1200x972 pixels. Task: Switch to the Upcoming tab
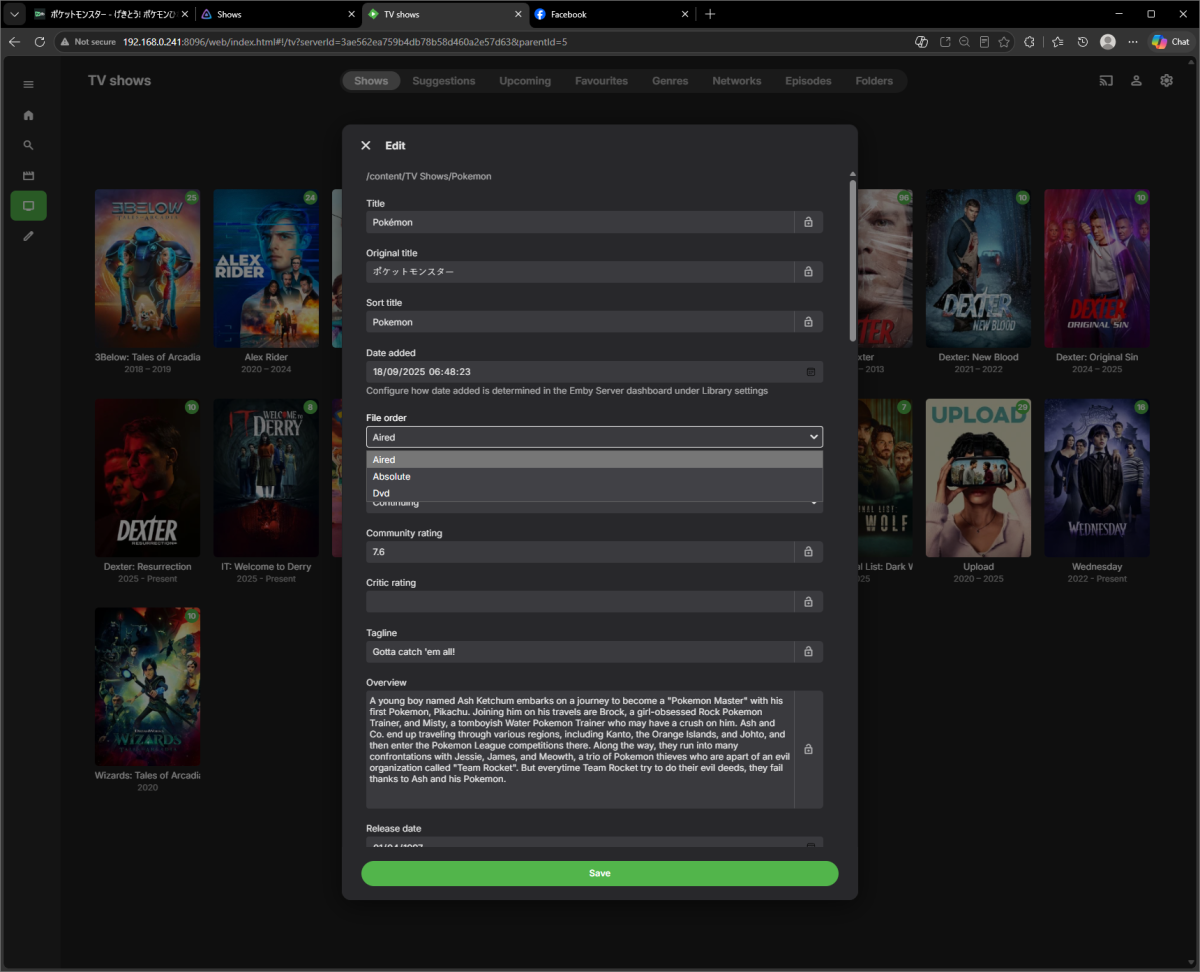click(x=525, y=81)
